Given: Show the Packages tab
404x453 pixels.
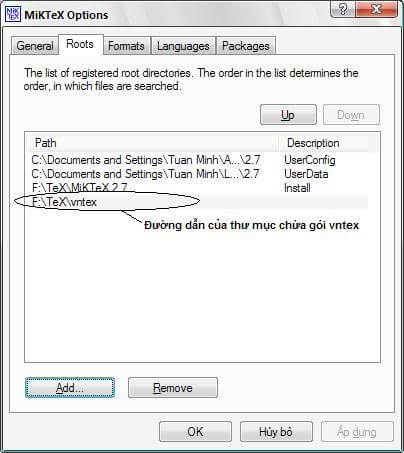Looking at the screenshot, I should tap(246, 46).
